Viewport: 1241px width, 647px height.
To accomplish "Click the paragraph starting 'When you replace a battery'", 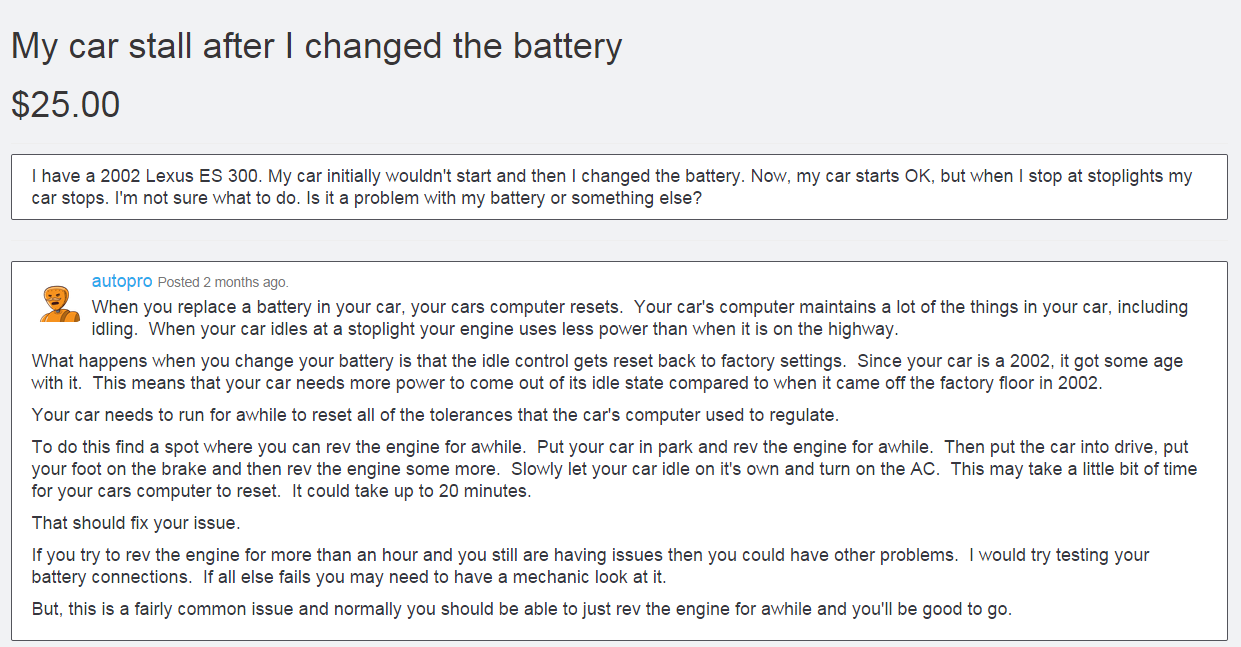I will (640, 318).
